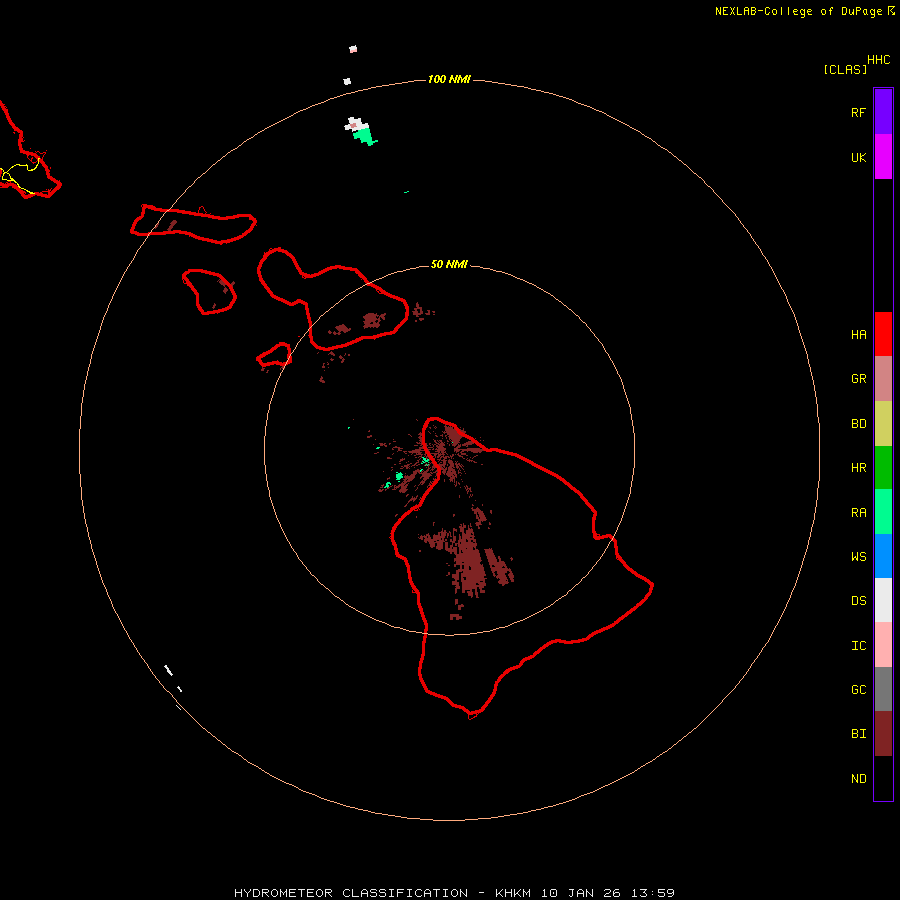Click the KHKM station identifier in caption
Image resolution: width=900 pixels, height=900 pixels.
[513, 893]
